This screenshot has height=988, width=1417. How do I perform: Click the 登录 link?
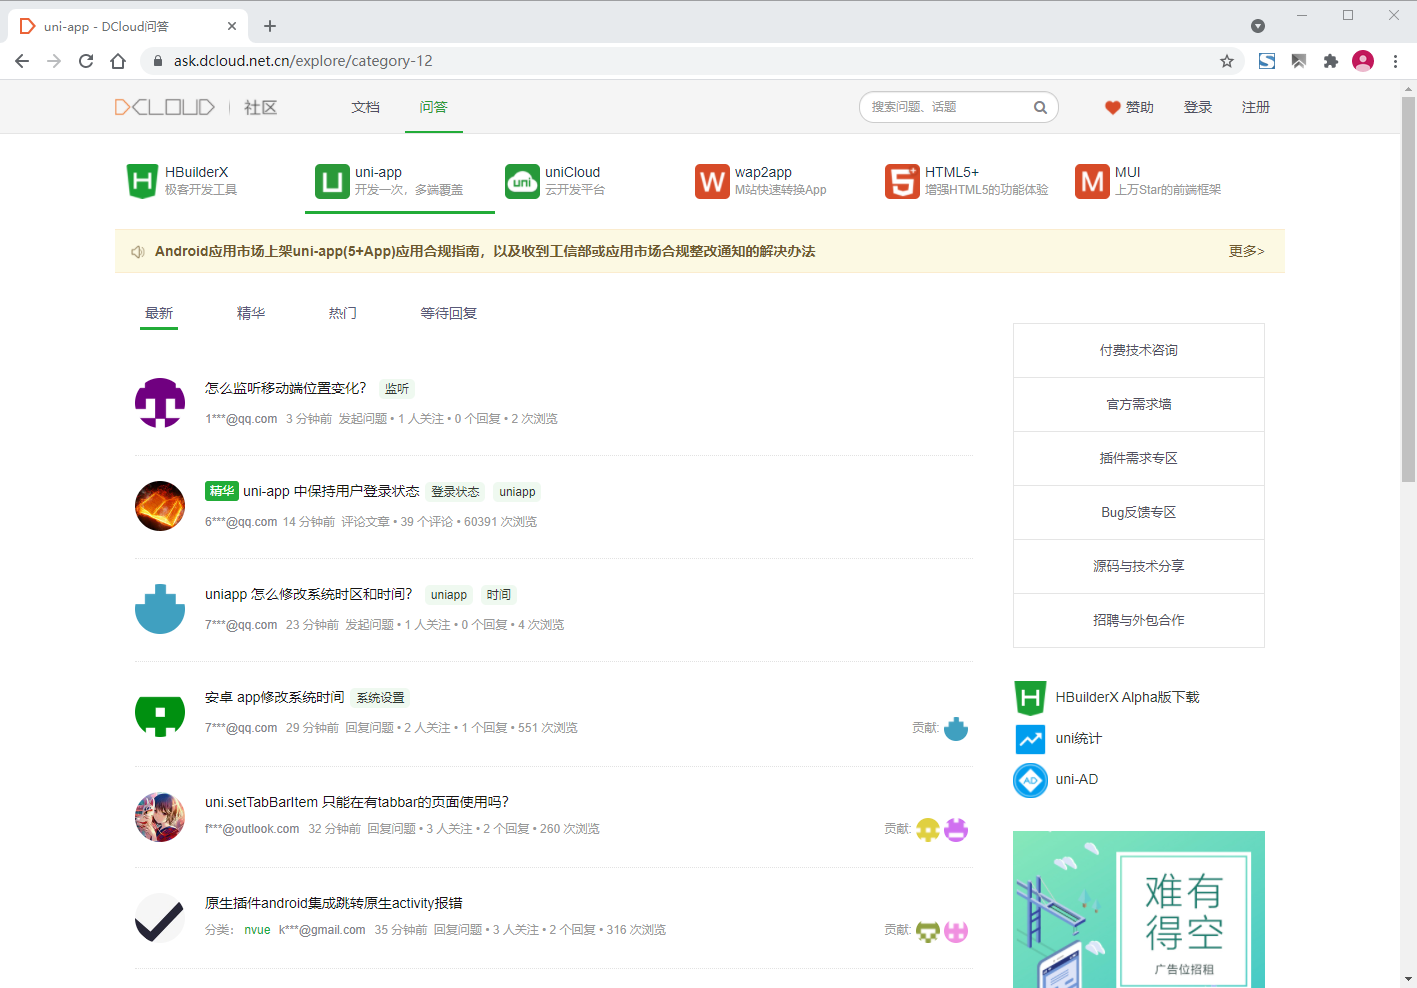(1198, 107)
